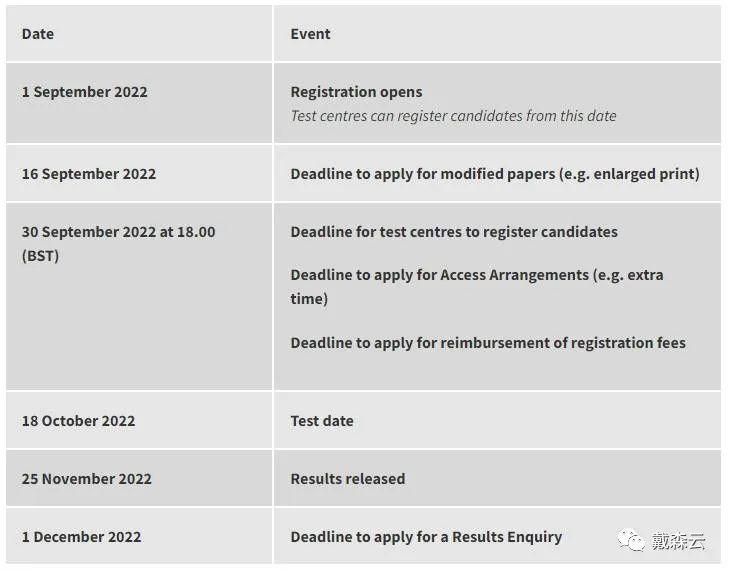The image size is (729, 573).
Task: Click the Access Arrangements deadline text
Action: point(477,286)
